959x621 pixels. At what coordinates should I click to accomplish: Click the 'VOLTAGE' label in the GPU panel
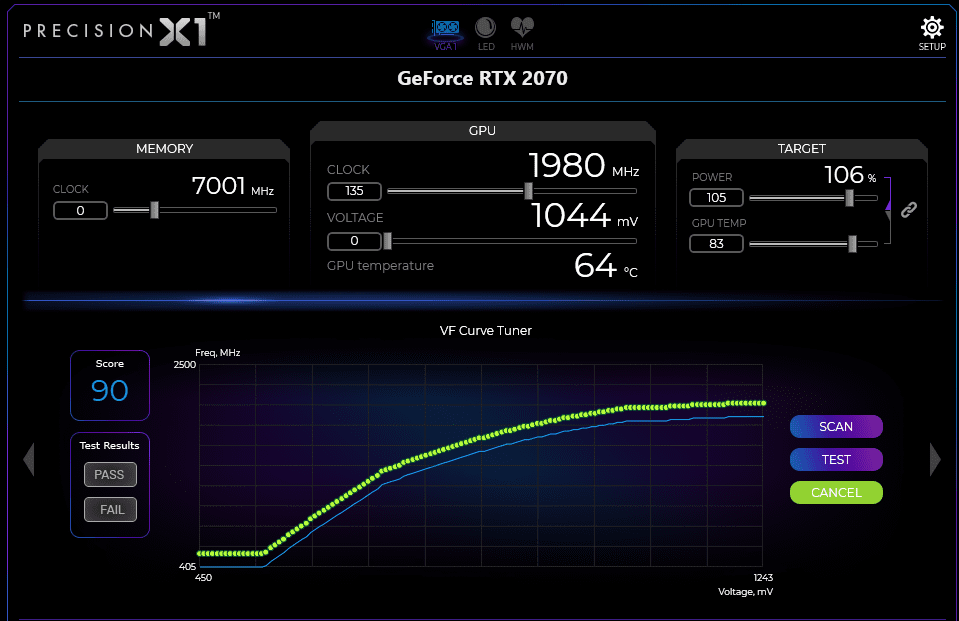click(355, 218)
